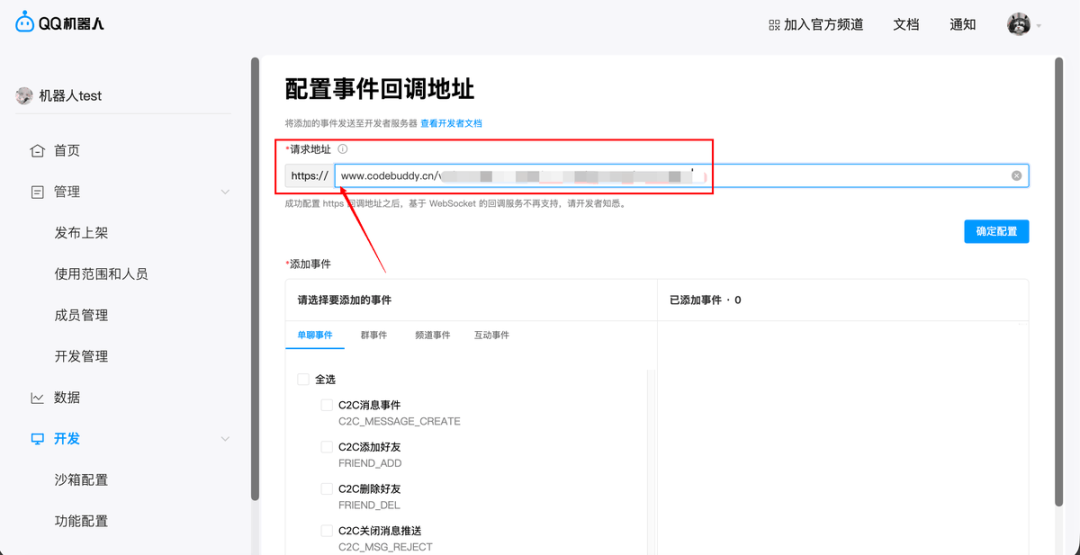This screenshot has height=555, width=1080.
Task: Check the C2C消息事件 checkbox
Action: coord(326,405)
